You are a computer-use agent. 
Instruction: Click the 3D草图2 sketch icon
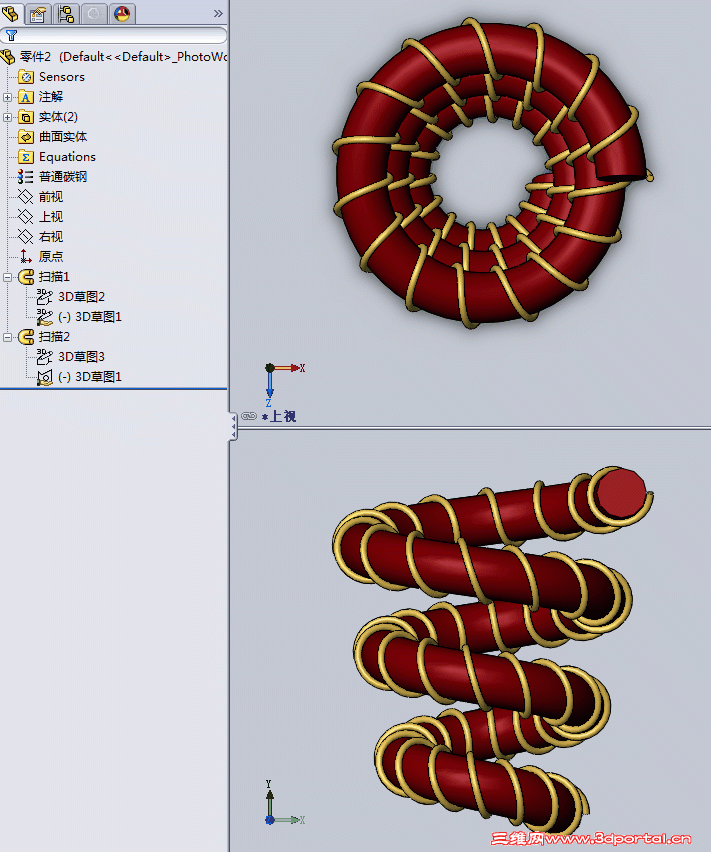click(x=45, y=297)
